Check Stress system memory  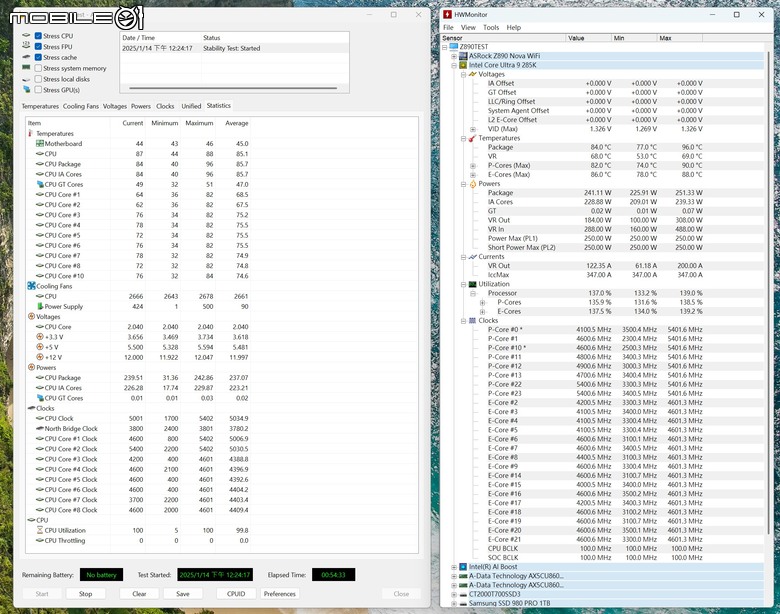tap(38, 68)
